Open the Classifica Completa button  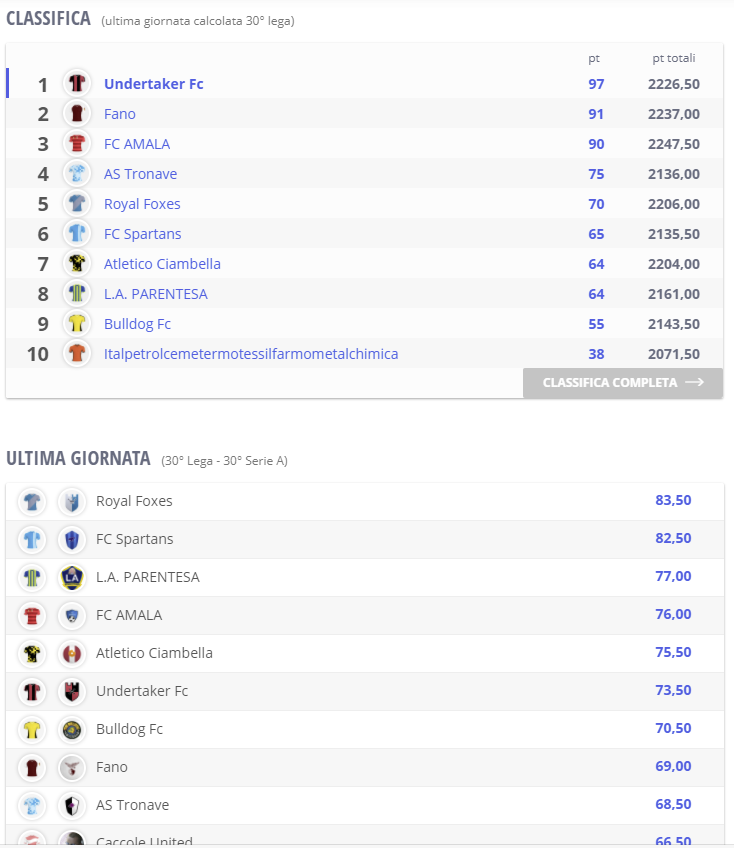[622, 382]
